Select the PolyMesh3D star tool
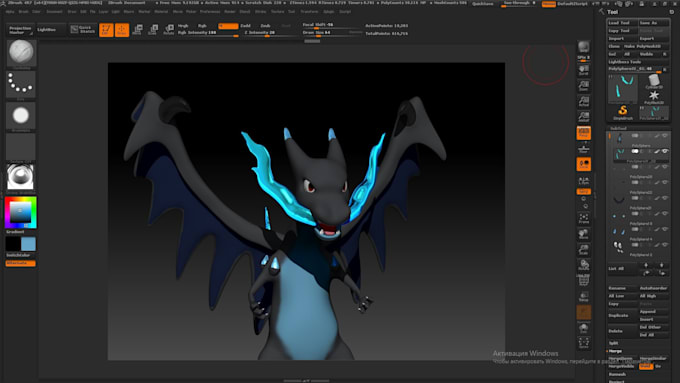 (654, 97)
